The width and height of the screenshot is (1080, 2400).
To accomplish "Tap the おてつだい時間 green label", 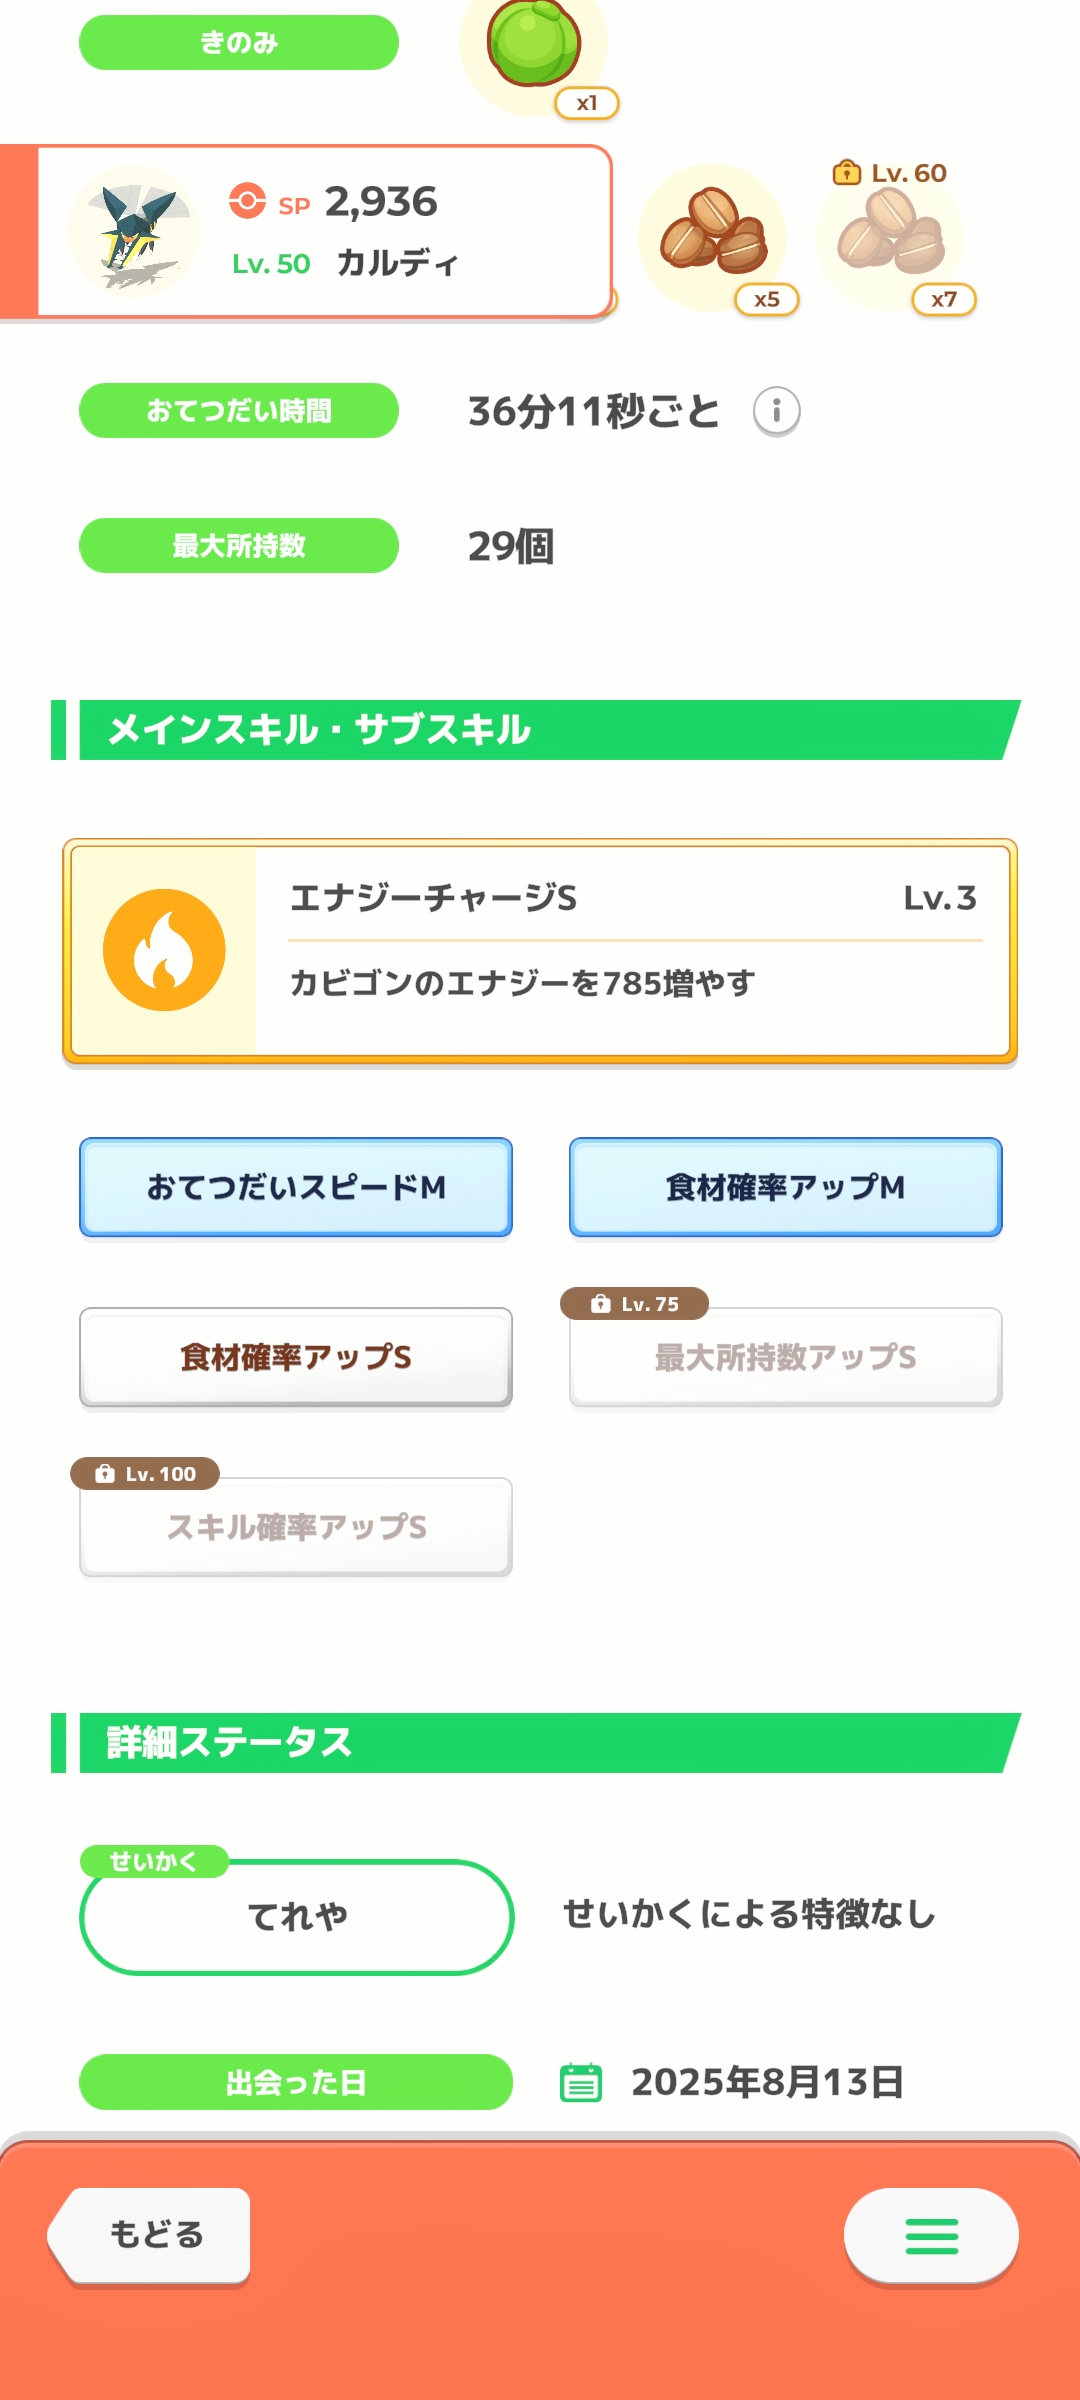I will (x=239, y=411).
